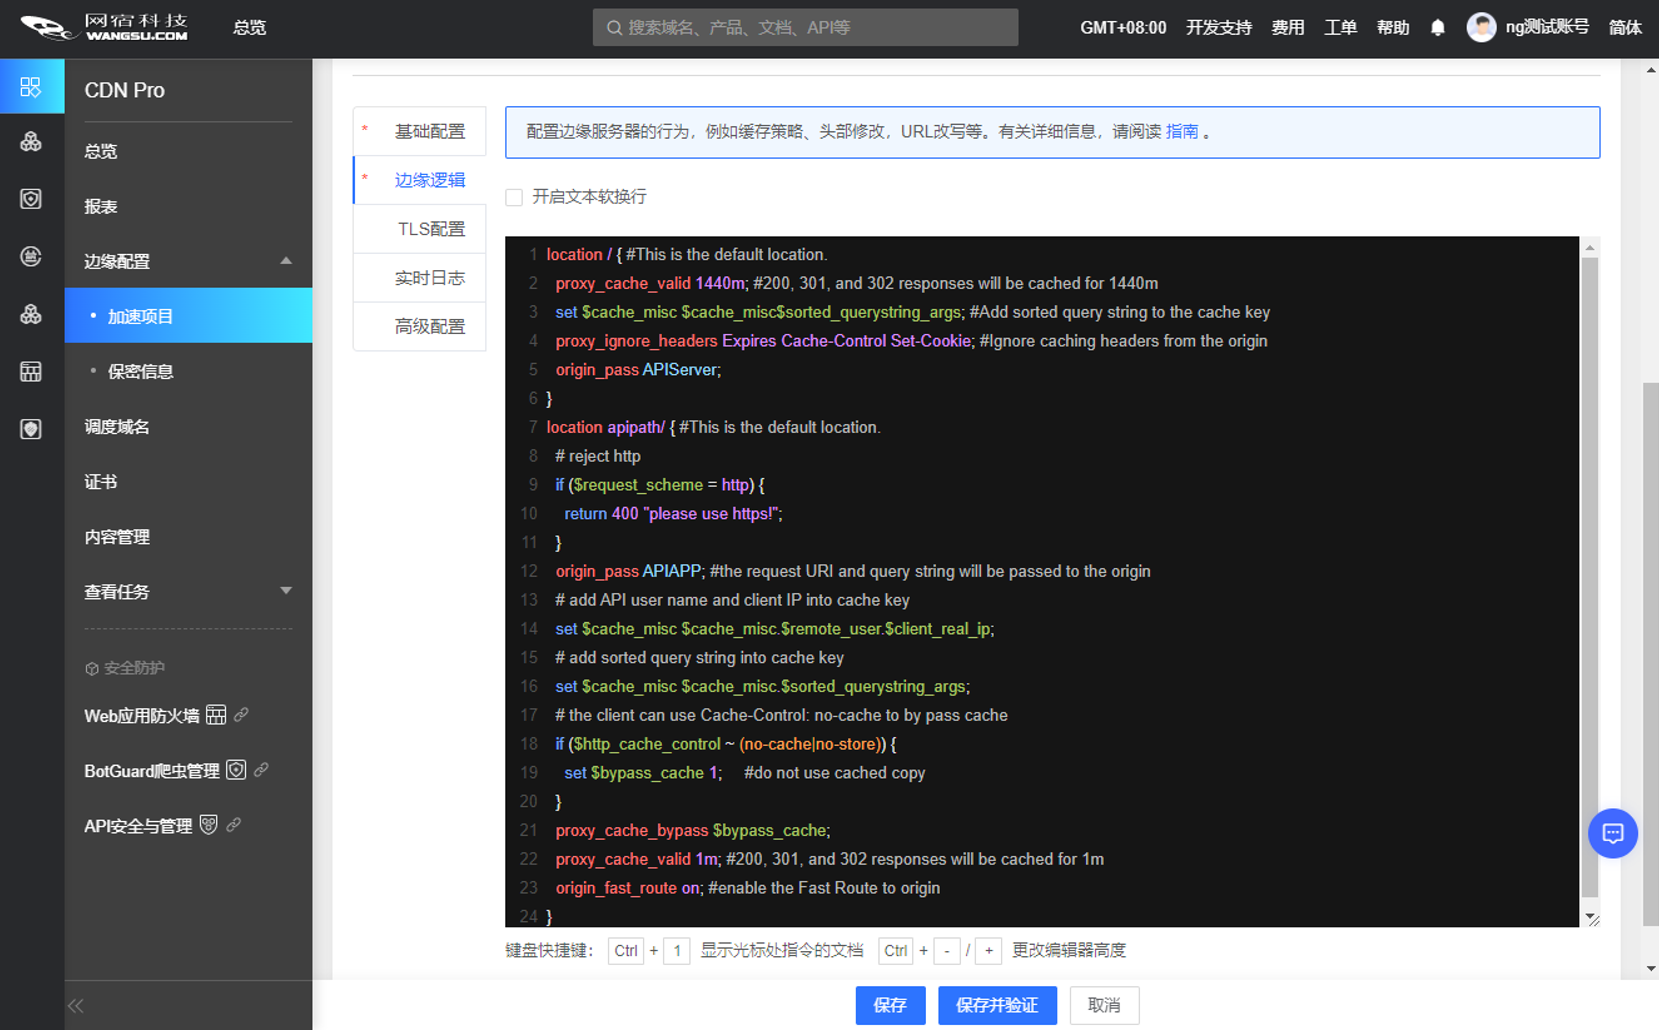Open the 实时日志 tab

(420, 278)
